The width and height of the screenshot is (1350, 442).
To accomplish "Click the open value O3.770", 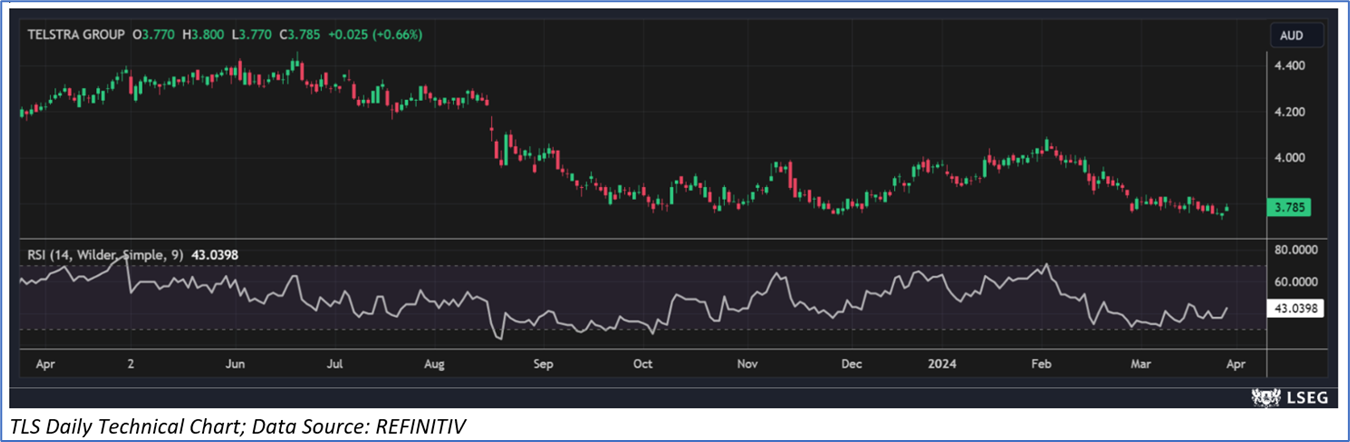I will (153, 34).
